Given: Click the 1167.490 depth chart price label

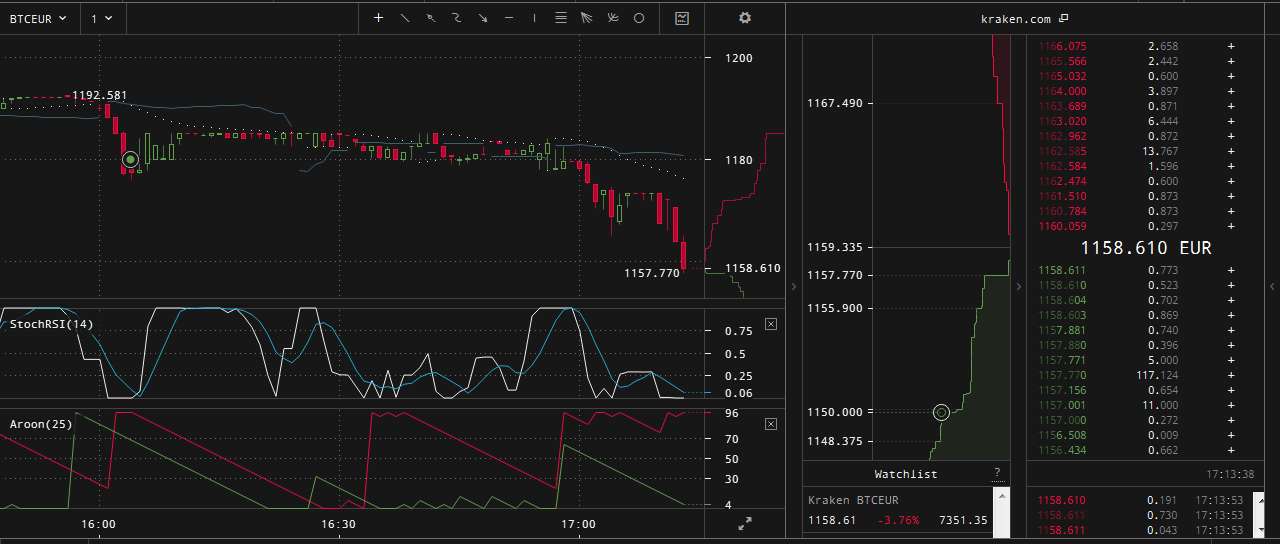Looking at the screenshot, I should coord(834,103).
